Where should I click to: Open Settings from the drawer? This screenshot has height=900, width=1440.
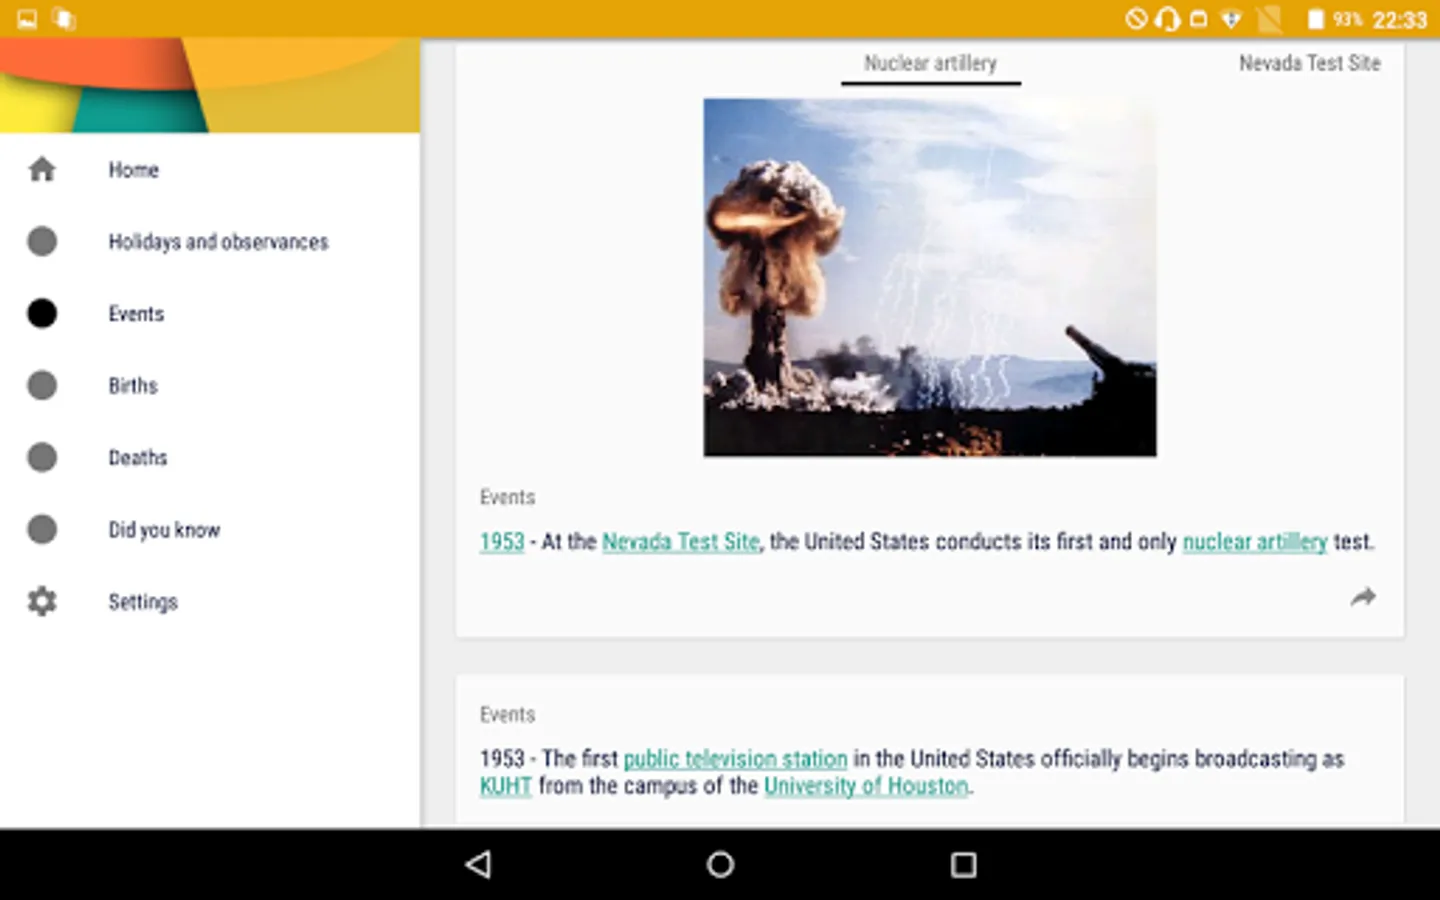click(x=210, y=602)
